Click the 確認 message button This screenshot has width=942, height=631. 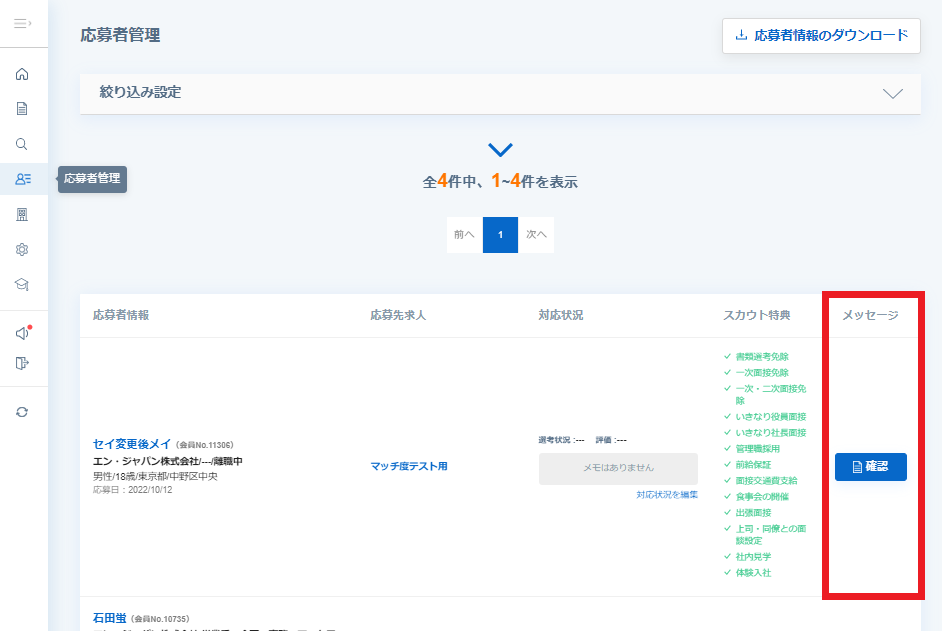[x=871, y=467]
